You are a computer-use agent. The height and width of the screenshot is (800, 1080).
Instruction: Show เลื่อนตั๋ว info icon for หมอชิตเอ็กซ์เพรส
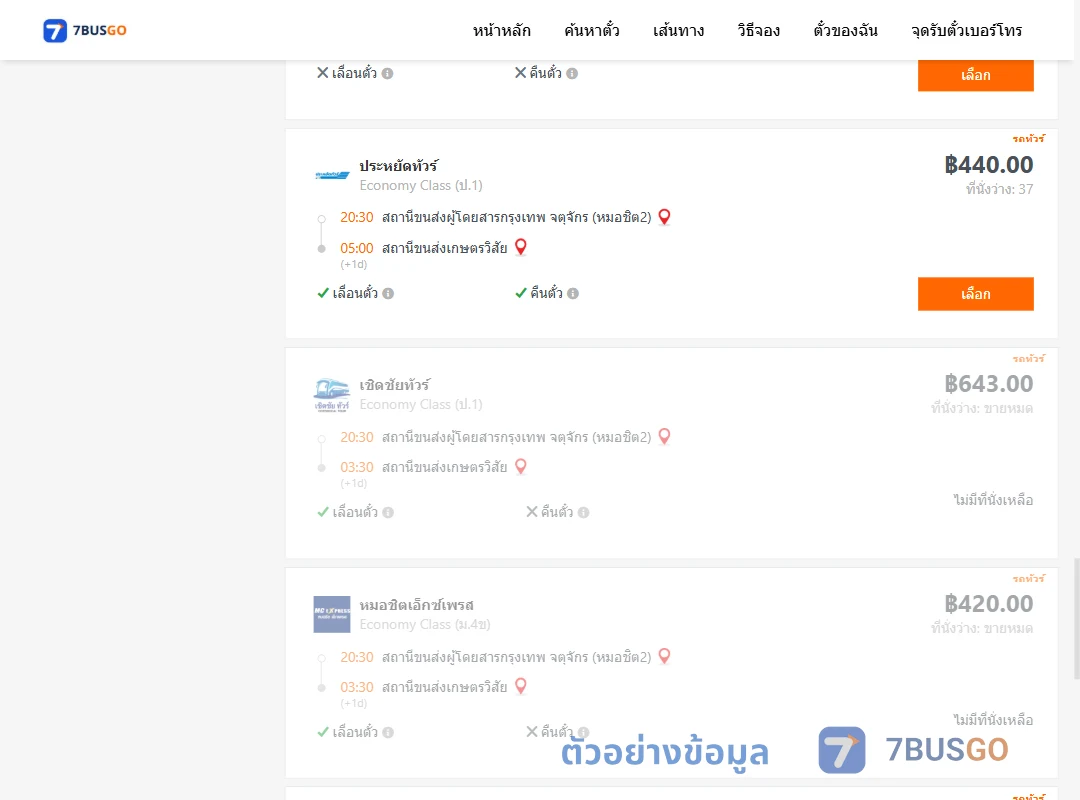pyautogui.click(x=388, y=732)
